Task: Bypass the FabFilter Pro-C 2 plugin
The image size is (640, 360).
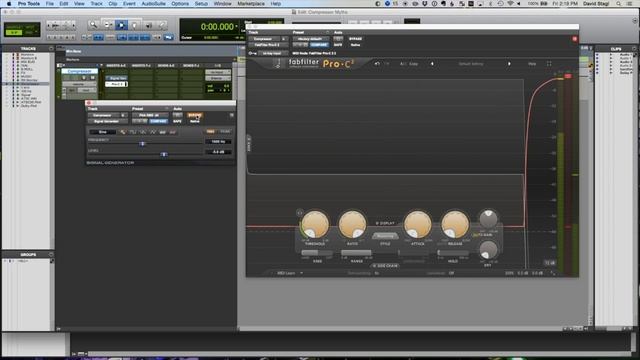Action: click(x=356, y=39)
